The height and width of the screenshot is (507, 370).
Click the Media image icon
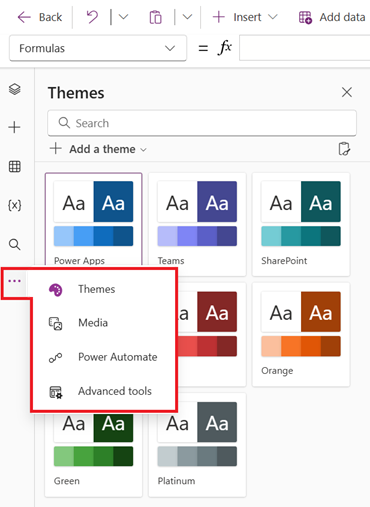55,323
